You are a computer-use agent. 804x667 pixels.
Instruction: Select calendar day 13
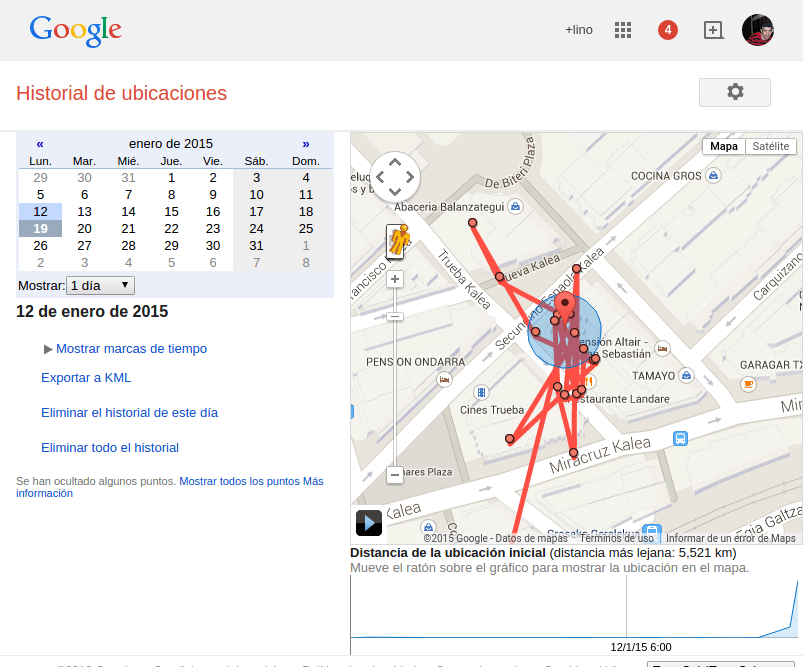click(85, 212)
